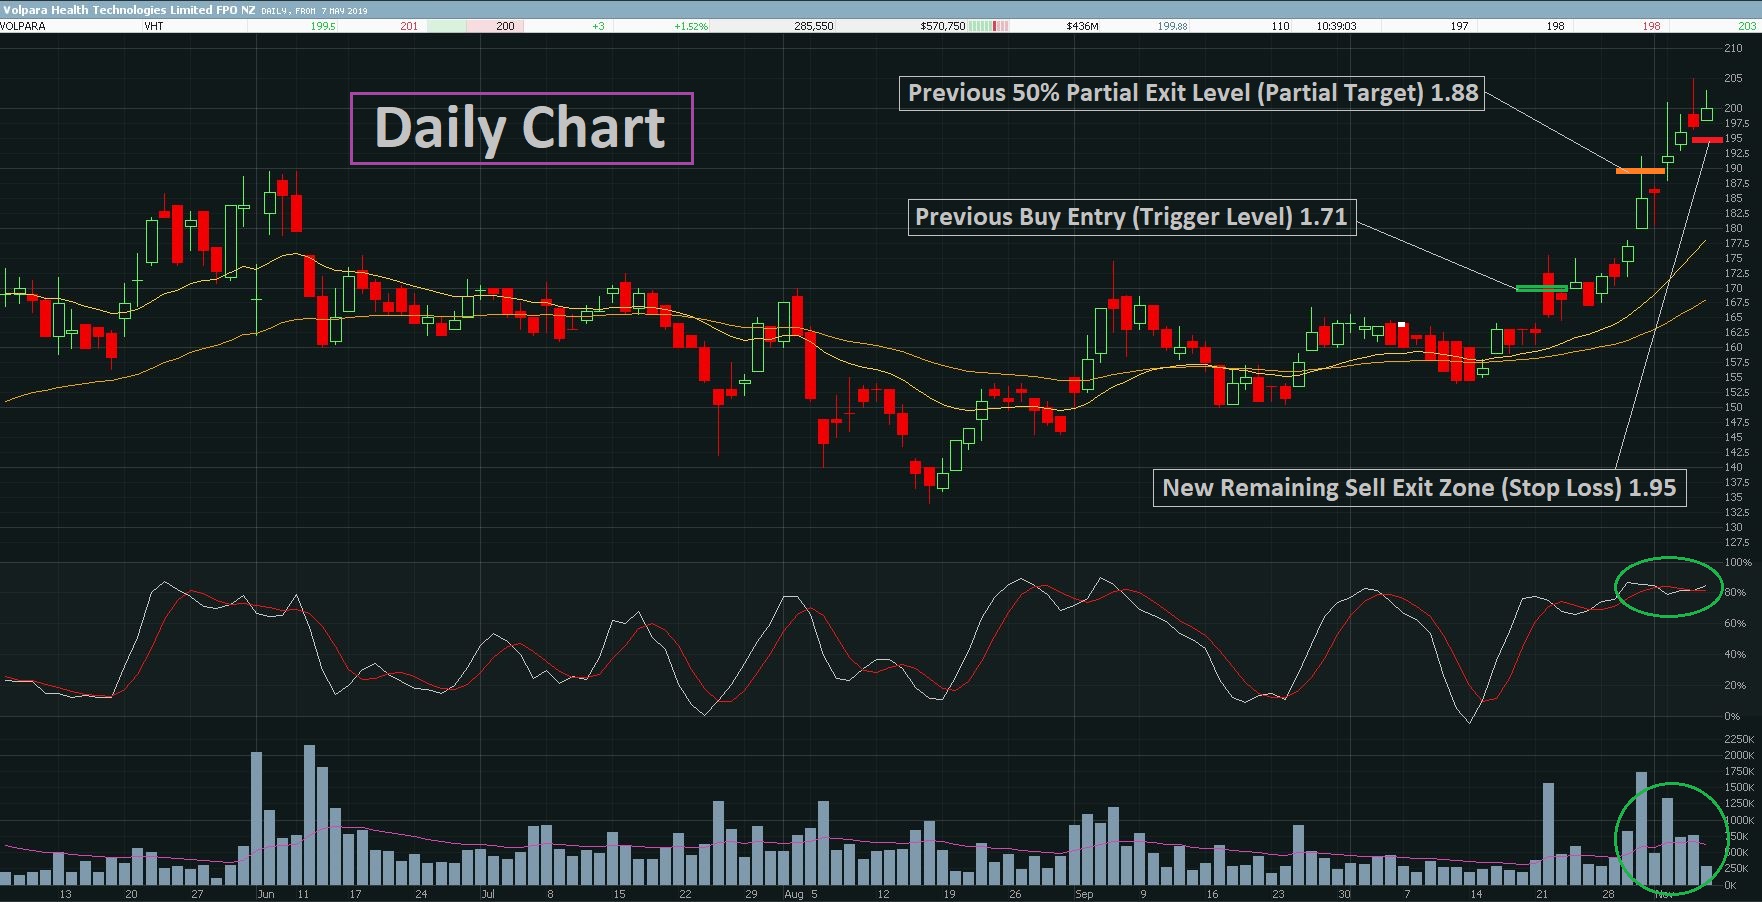Click the red 201 ask price
This screenshot has width=1762, height=902.
(x=409, y=26)
